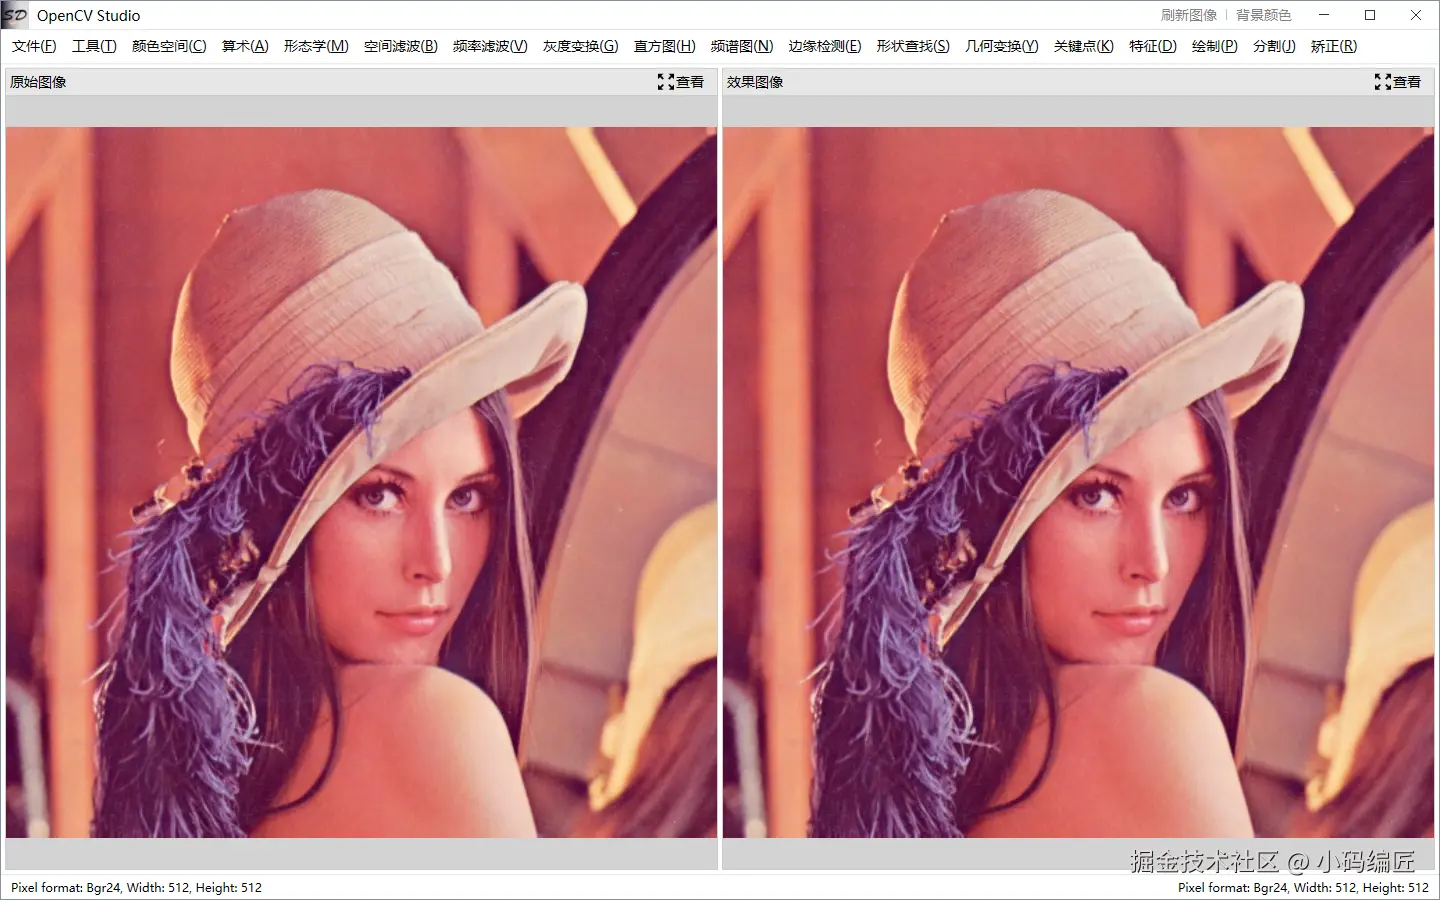The height and width of the screenshot is (900, 1440).
Task: Click the fullscreen icon in 效果图像 header
Action: point(1382,82)
